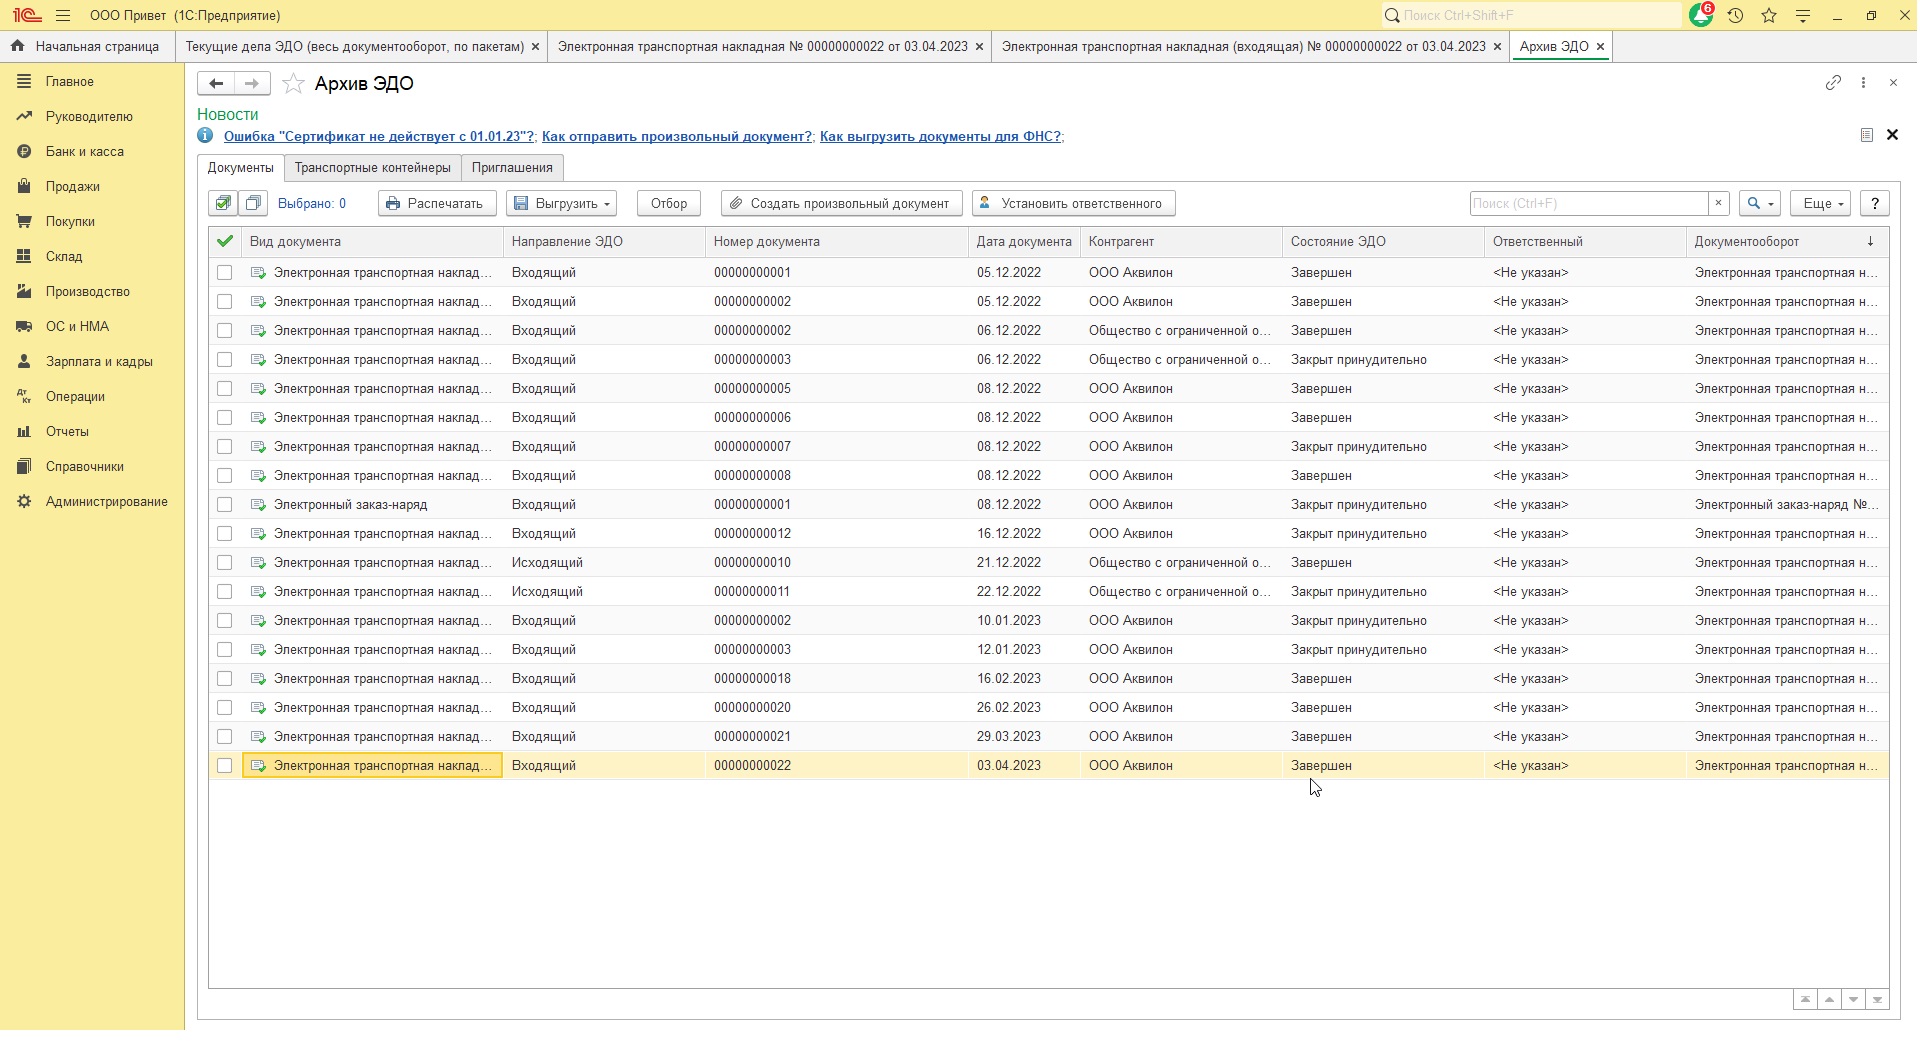This screenshot has height=1063, width=1920.
Task: Open the main hamburger menu
Action: click(x=63, y=15)
